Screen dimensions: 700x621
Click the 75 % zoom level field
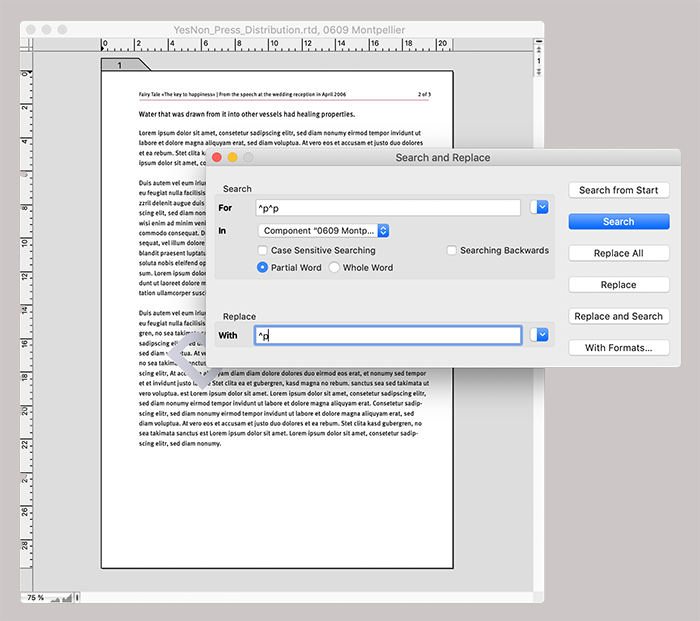click(x=35, y=597)
